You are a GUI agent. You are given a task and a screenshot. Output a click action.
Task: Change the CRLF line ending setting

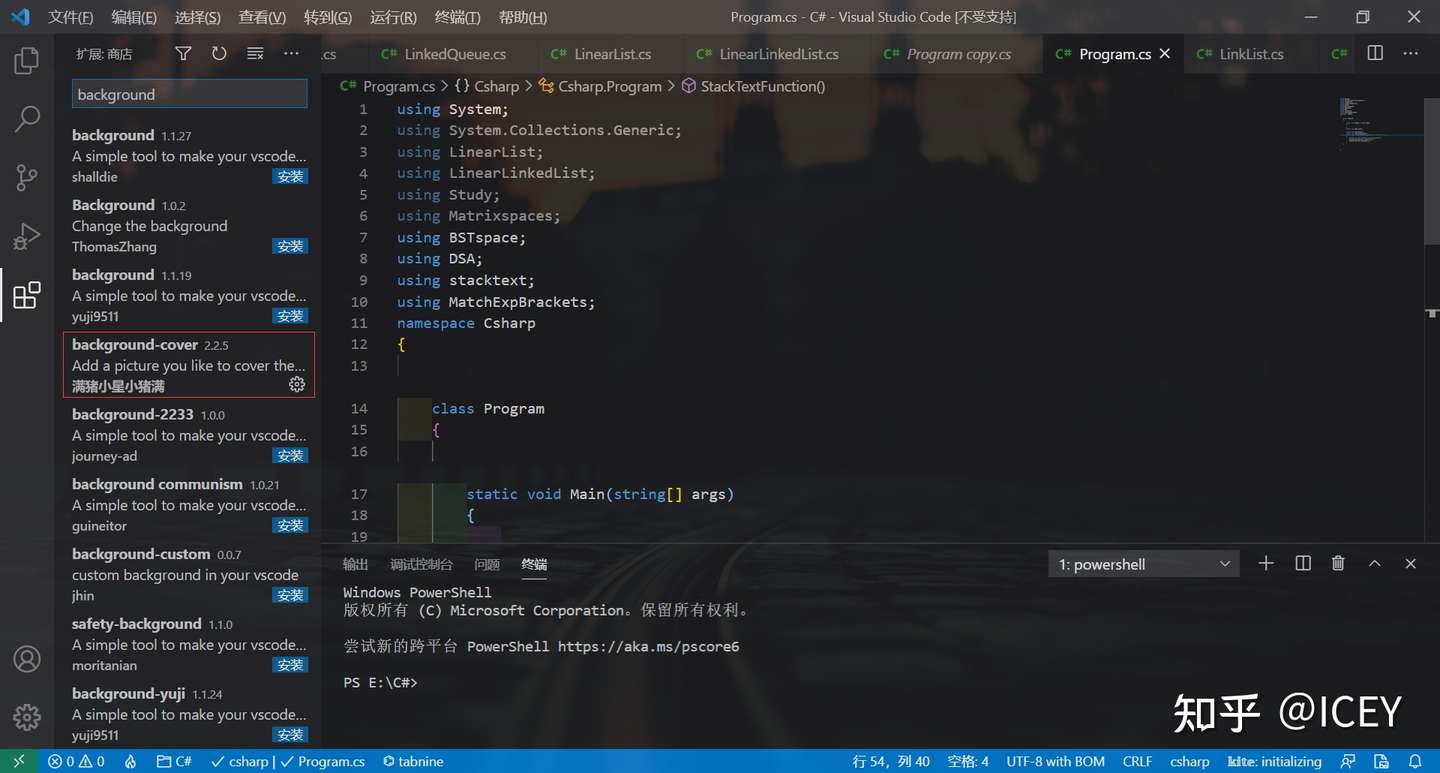pos(1138,761)
